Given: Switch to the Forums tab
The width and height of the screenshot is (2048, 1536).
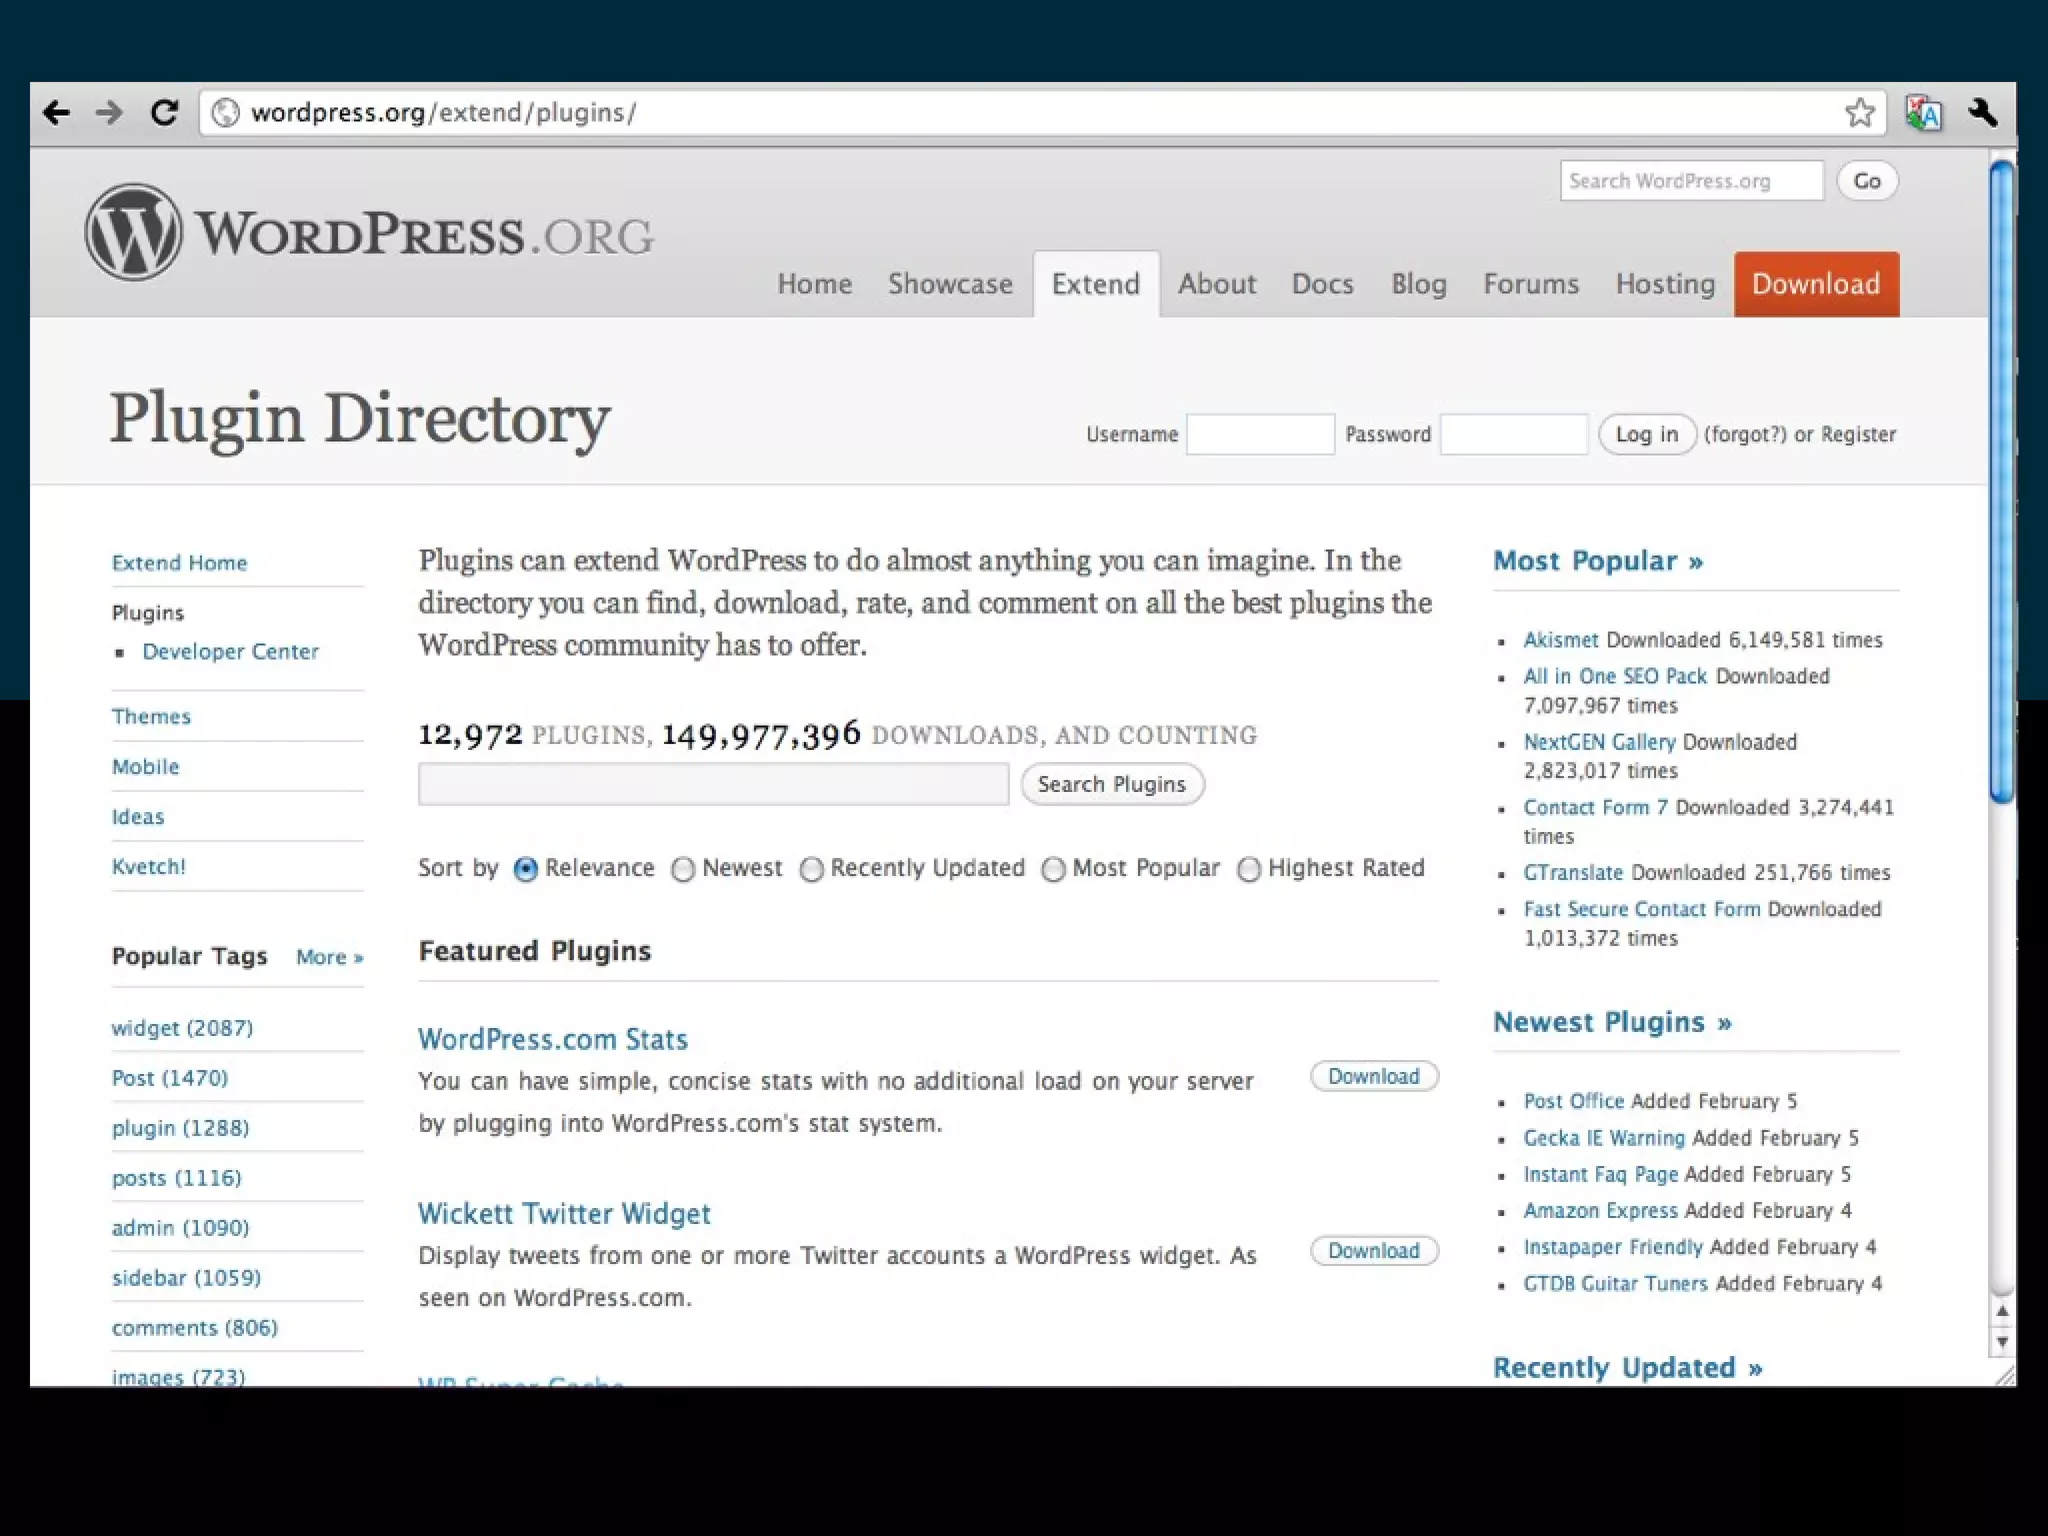Looking at the screenshot, I should point(1530,284).
